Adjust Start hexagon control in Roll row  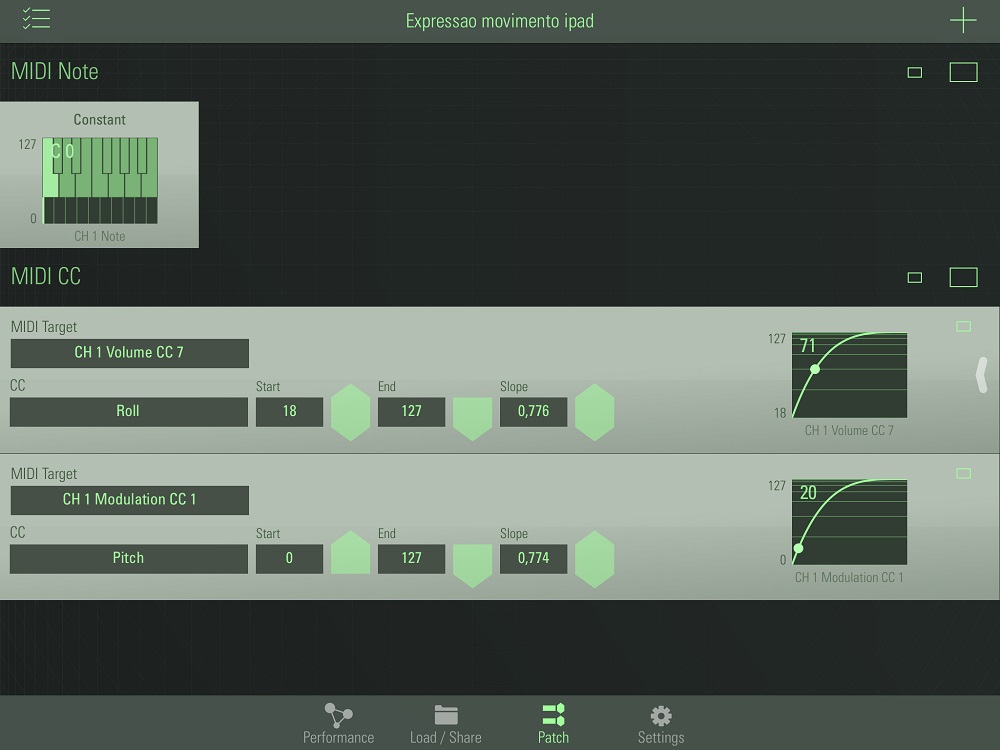[350, 413]
